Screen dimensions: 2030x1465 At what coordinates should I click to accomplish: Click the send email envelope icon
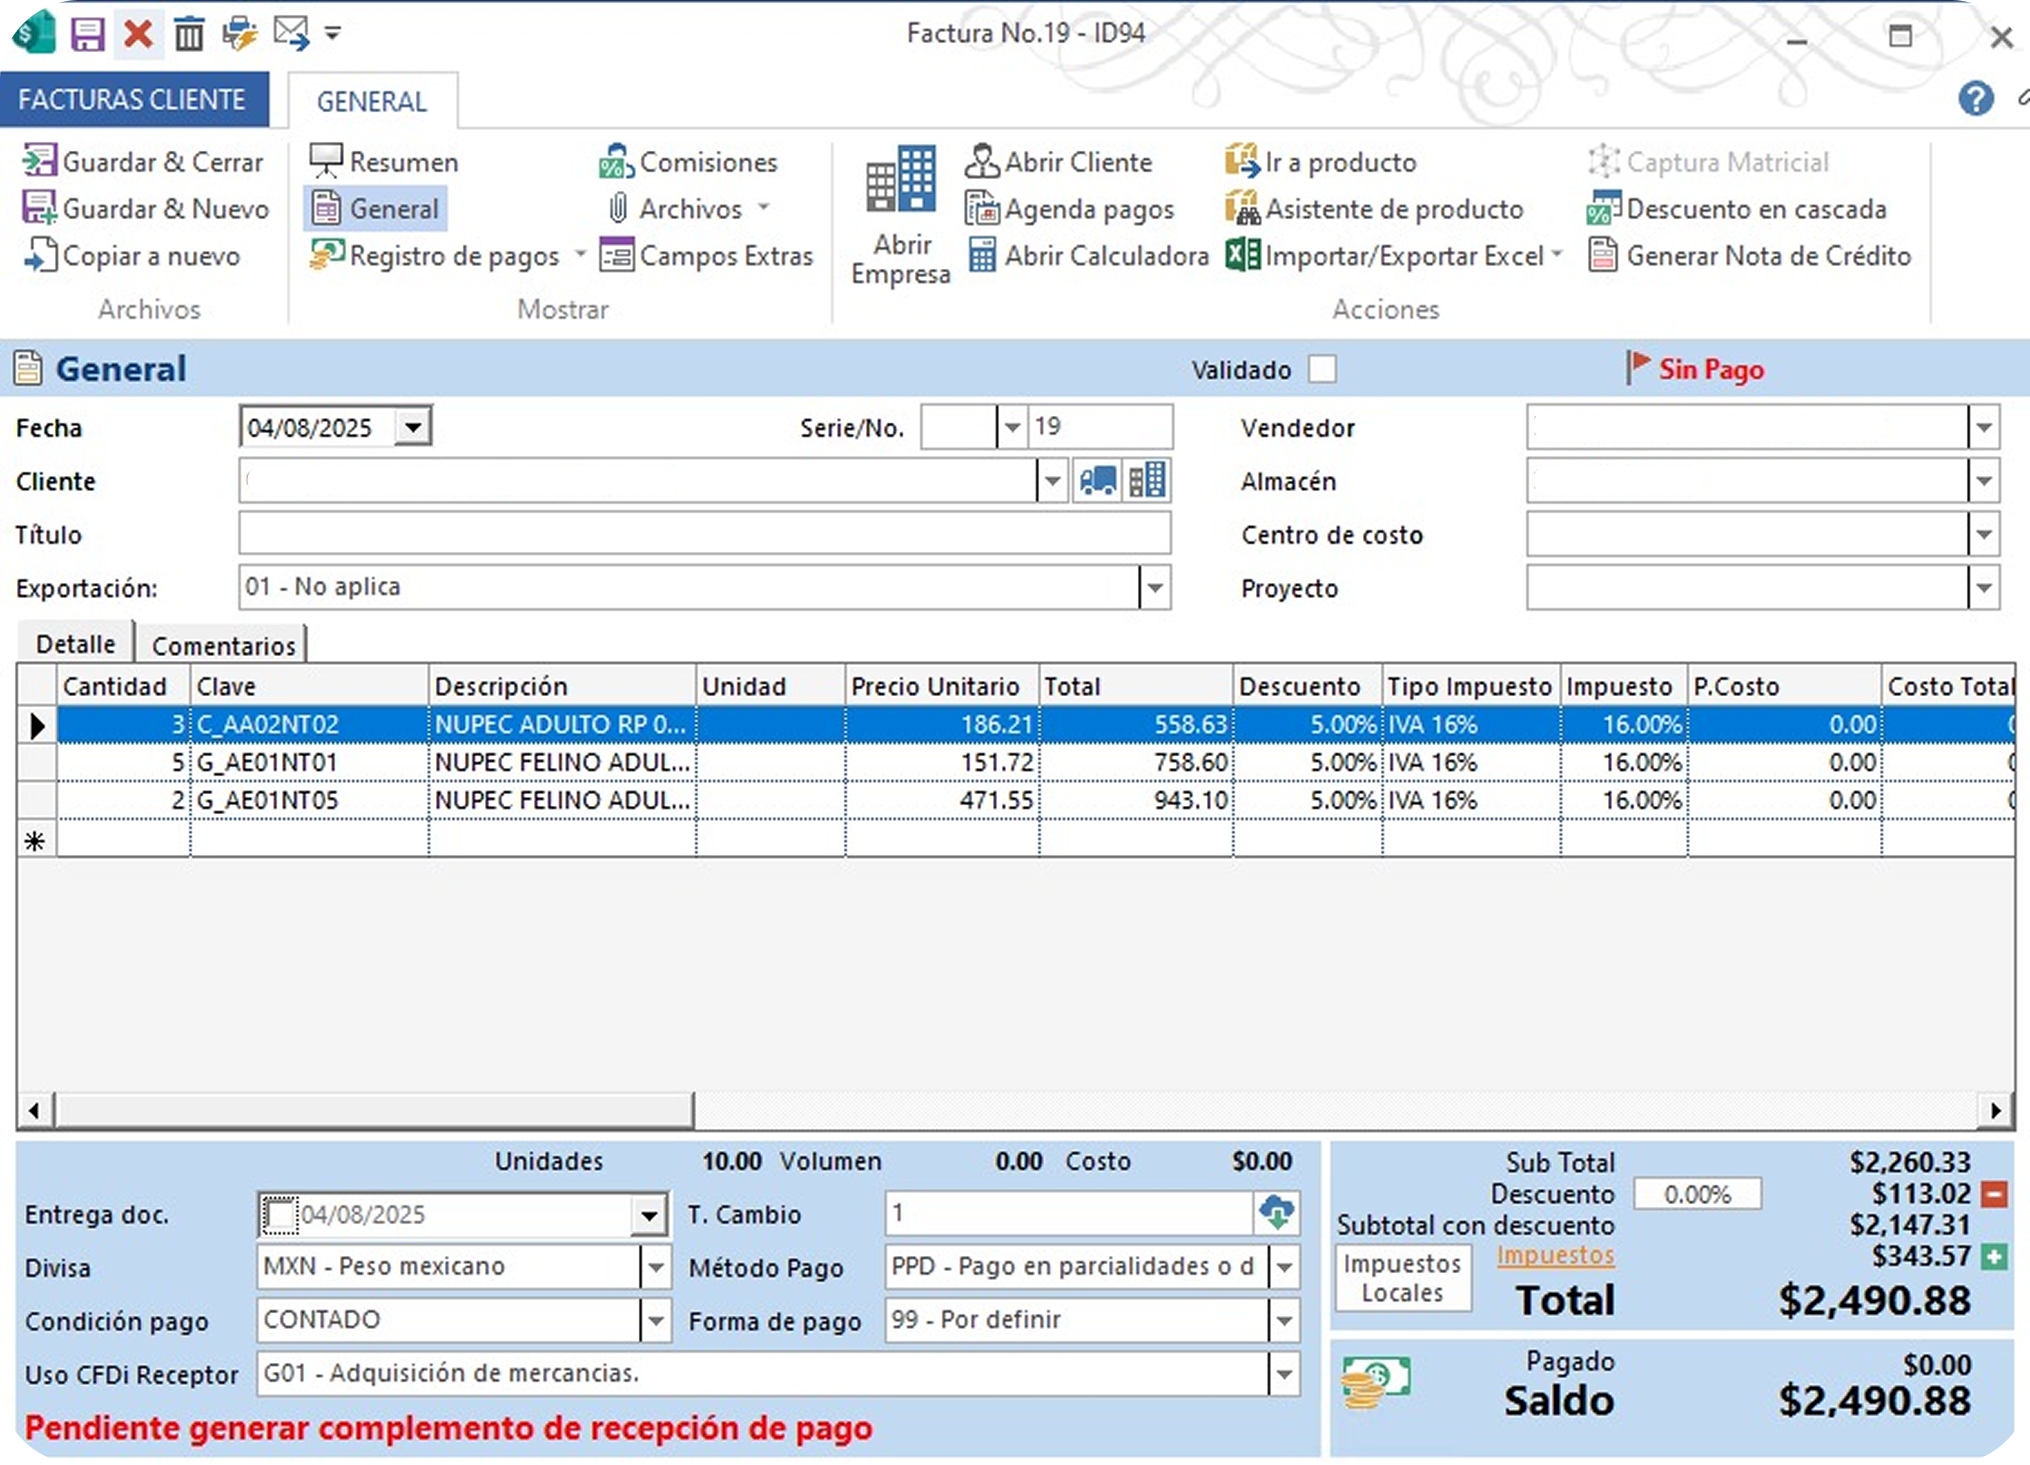[x=291, y=34]
